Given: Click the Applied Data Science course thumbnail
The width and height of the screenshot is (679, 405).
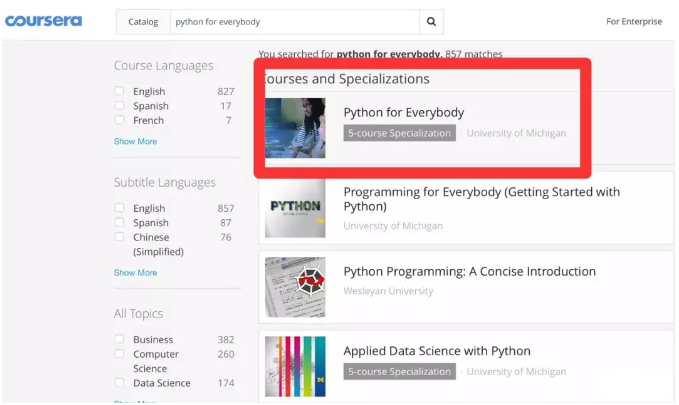Looking at the screenshot, I should (295, 366).
